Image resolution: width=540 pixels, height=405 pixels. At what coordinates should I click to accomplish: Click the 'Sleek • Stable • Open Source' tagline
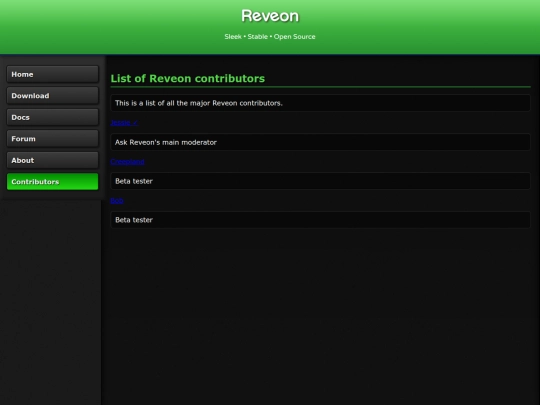(x=270, y=37)
